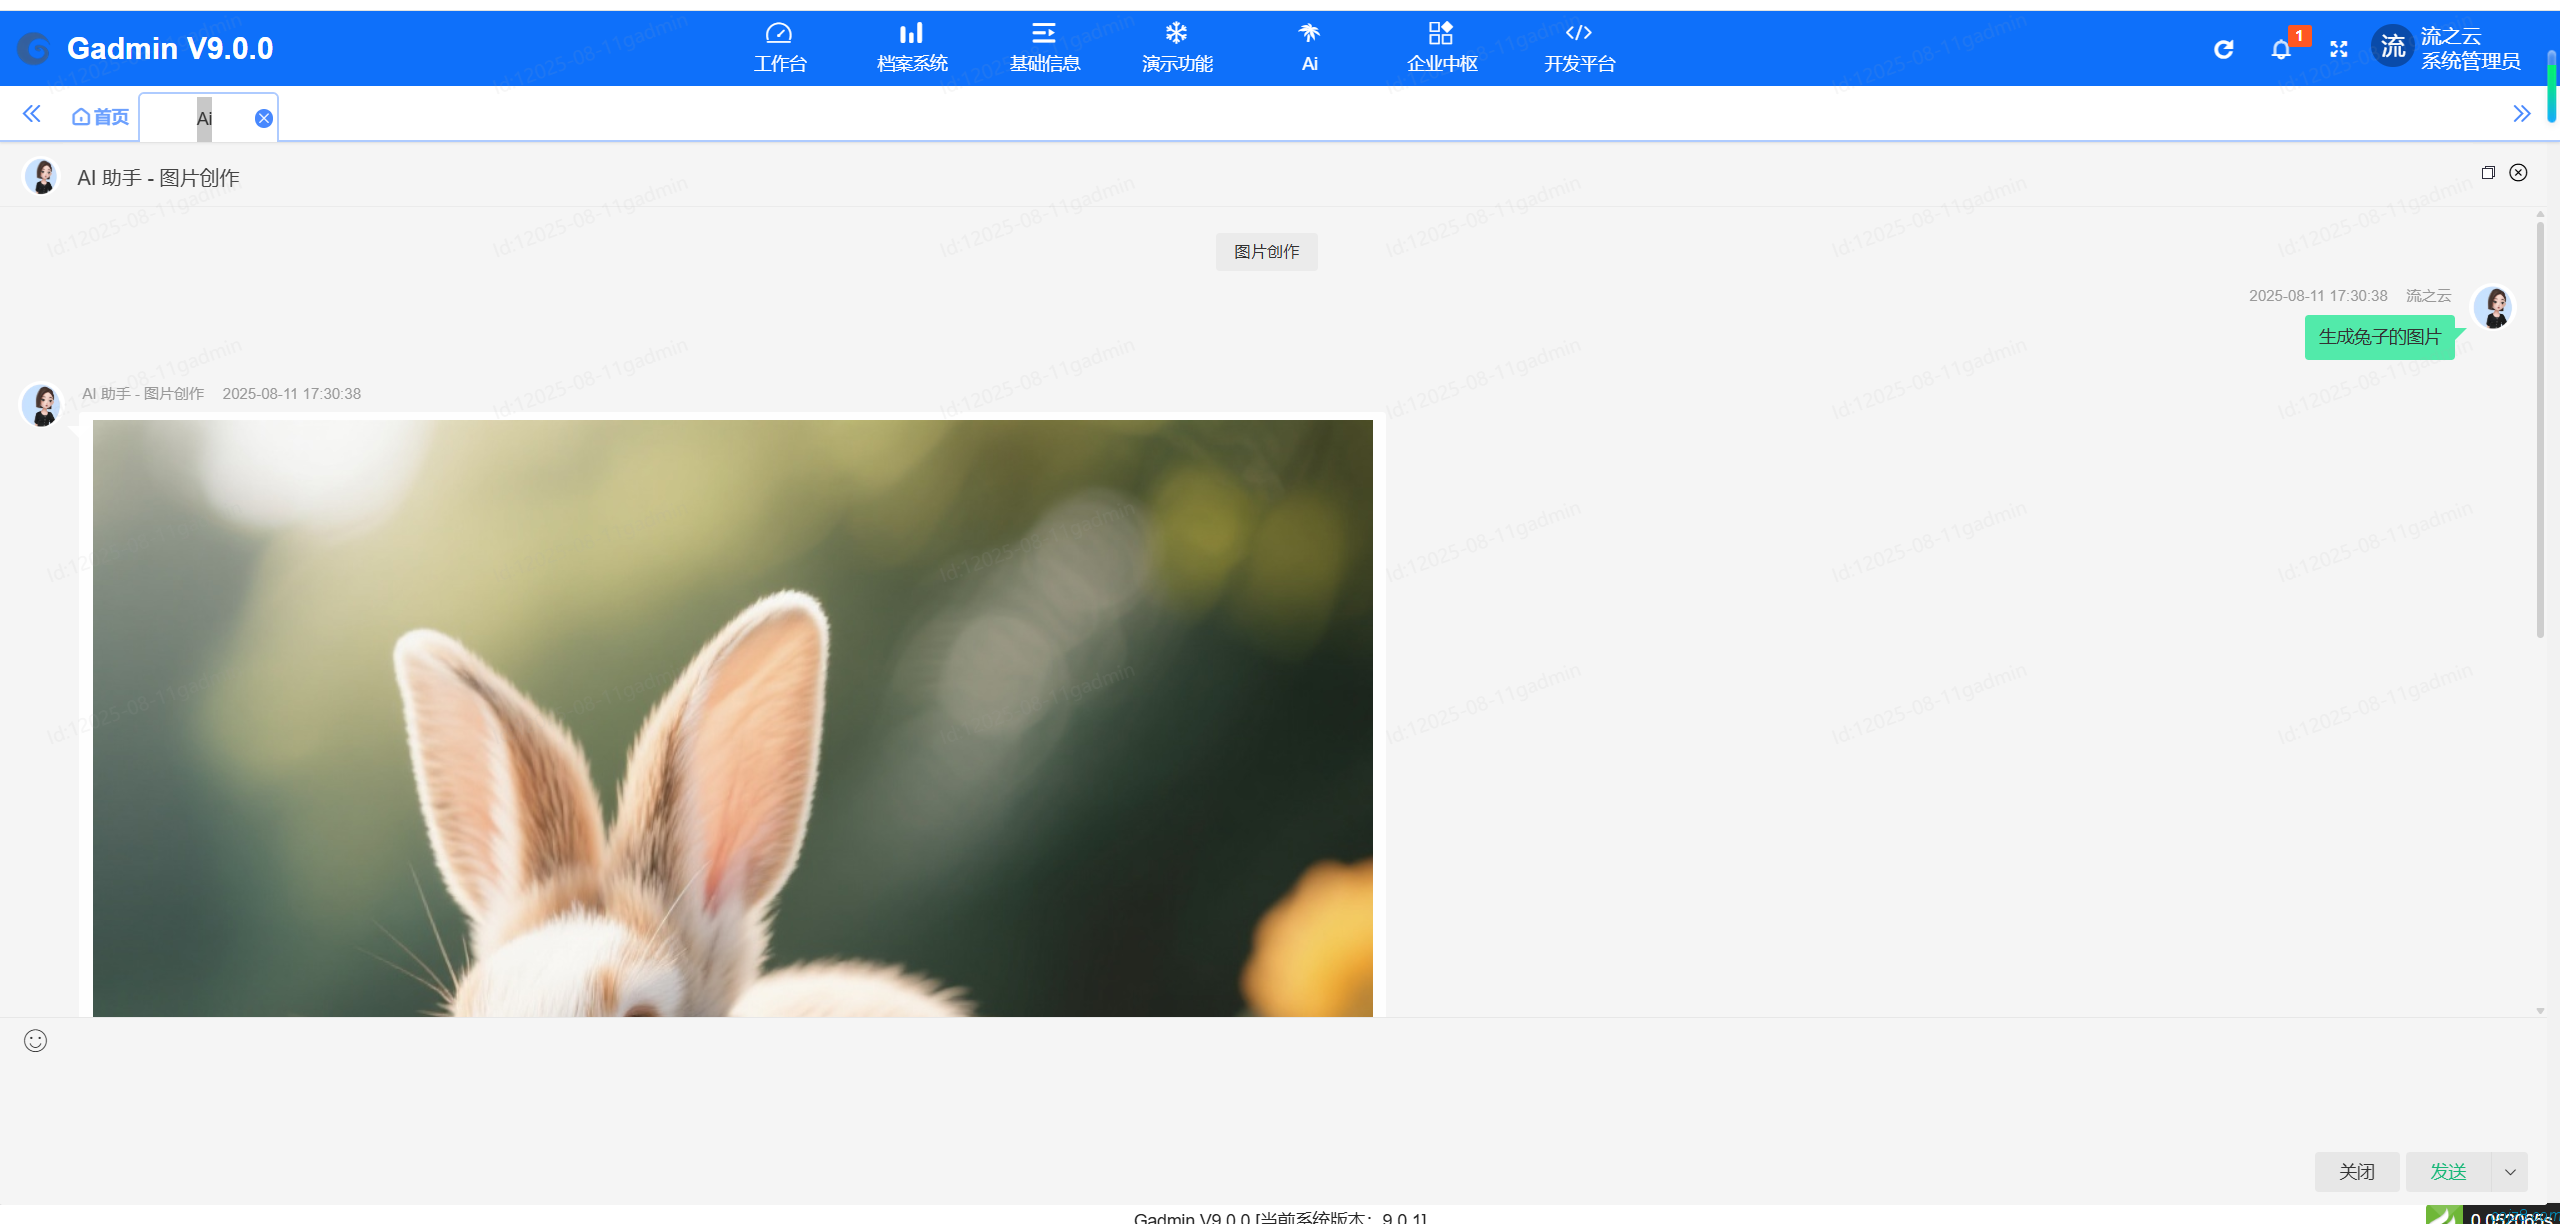Toggle fullscreen with the expand icon
2560x1224 pixels.
click(x=2339, y=48)
